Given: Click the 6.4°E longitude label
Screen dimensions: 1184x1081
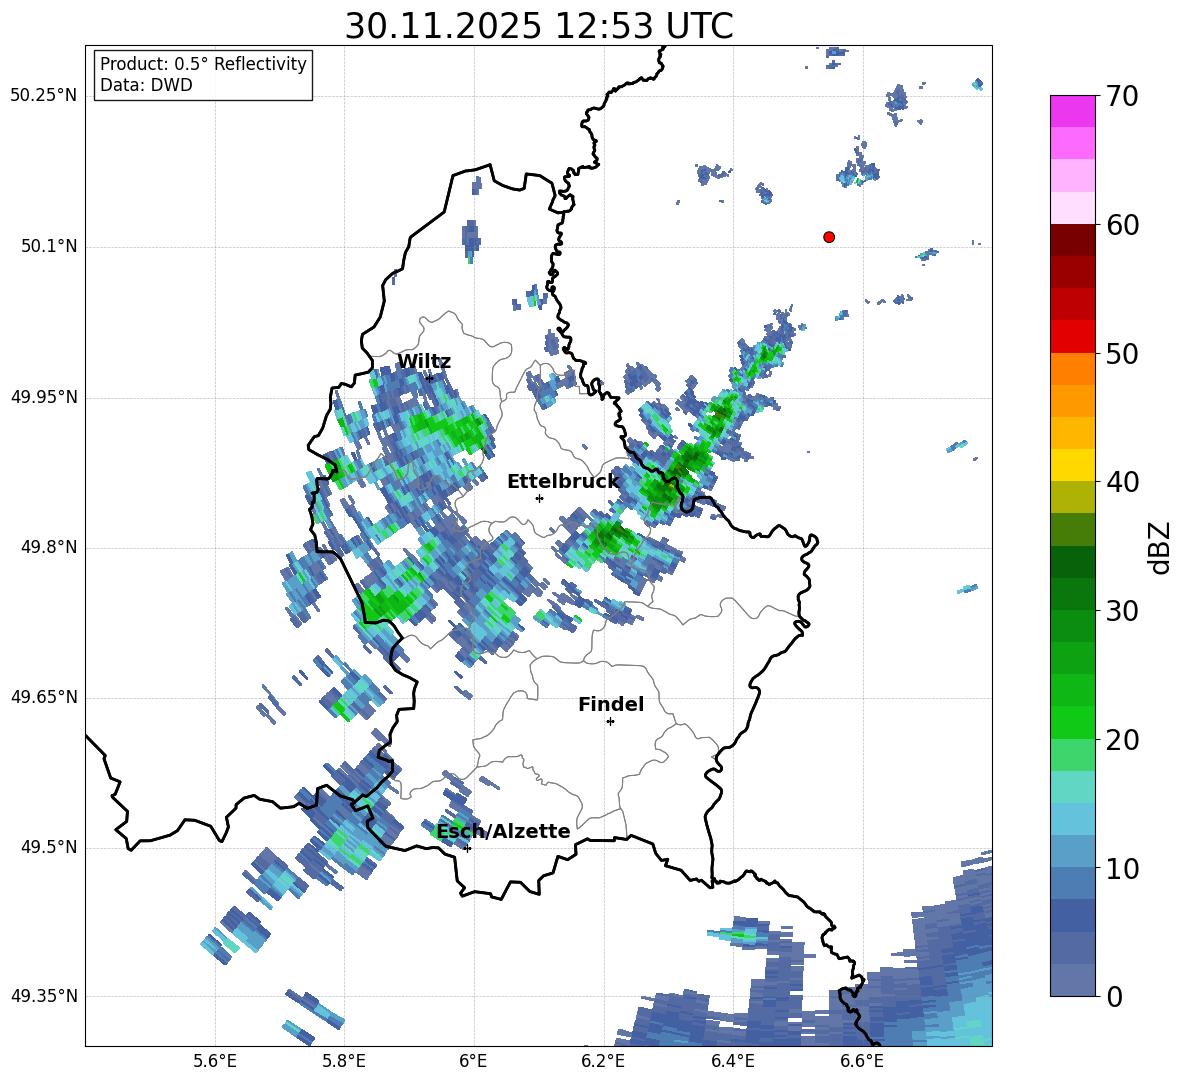Looking at the screenshot, I should pos(732,1061).
